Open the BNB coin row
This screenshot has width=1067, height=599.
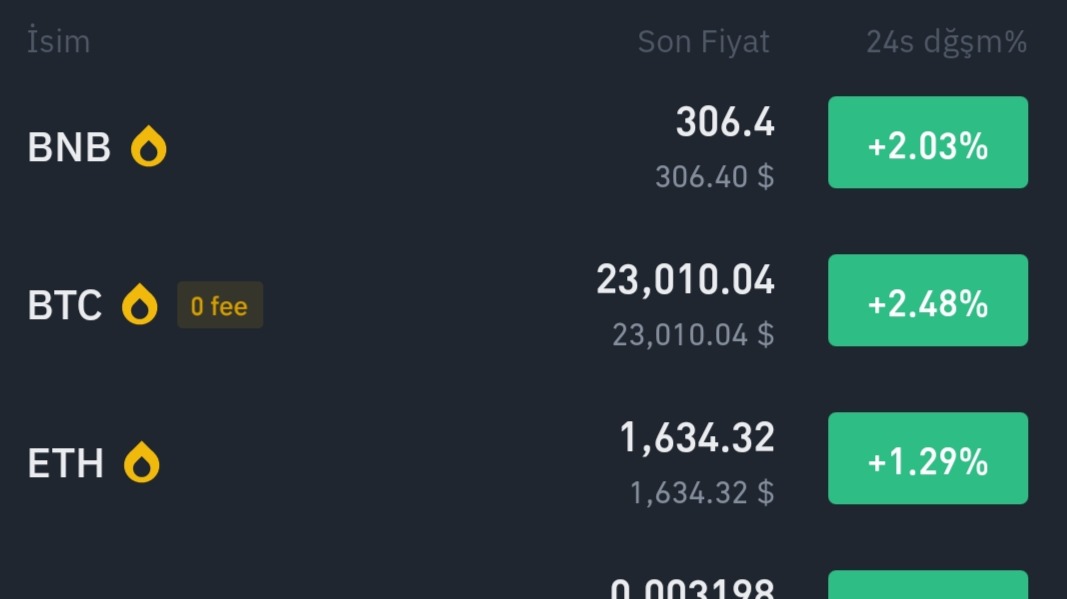pyautogui.click(x=69, y=145)
